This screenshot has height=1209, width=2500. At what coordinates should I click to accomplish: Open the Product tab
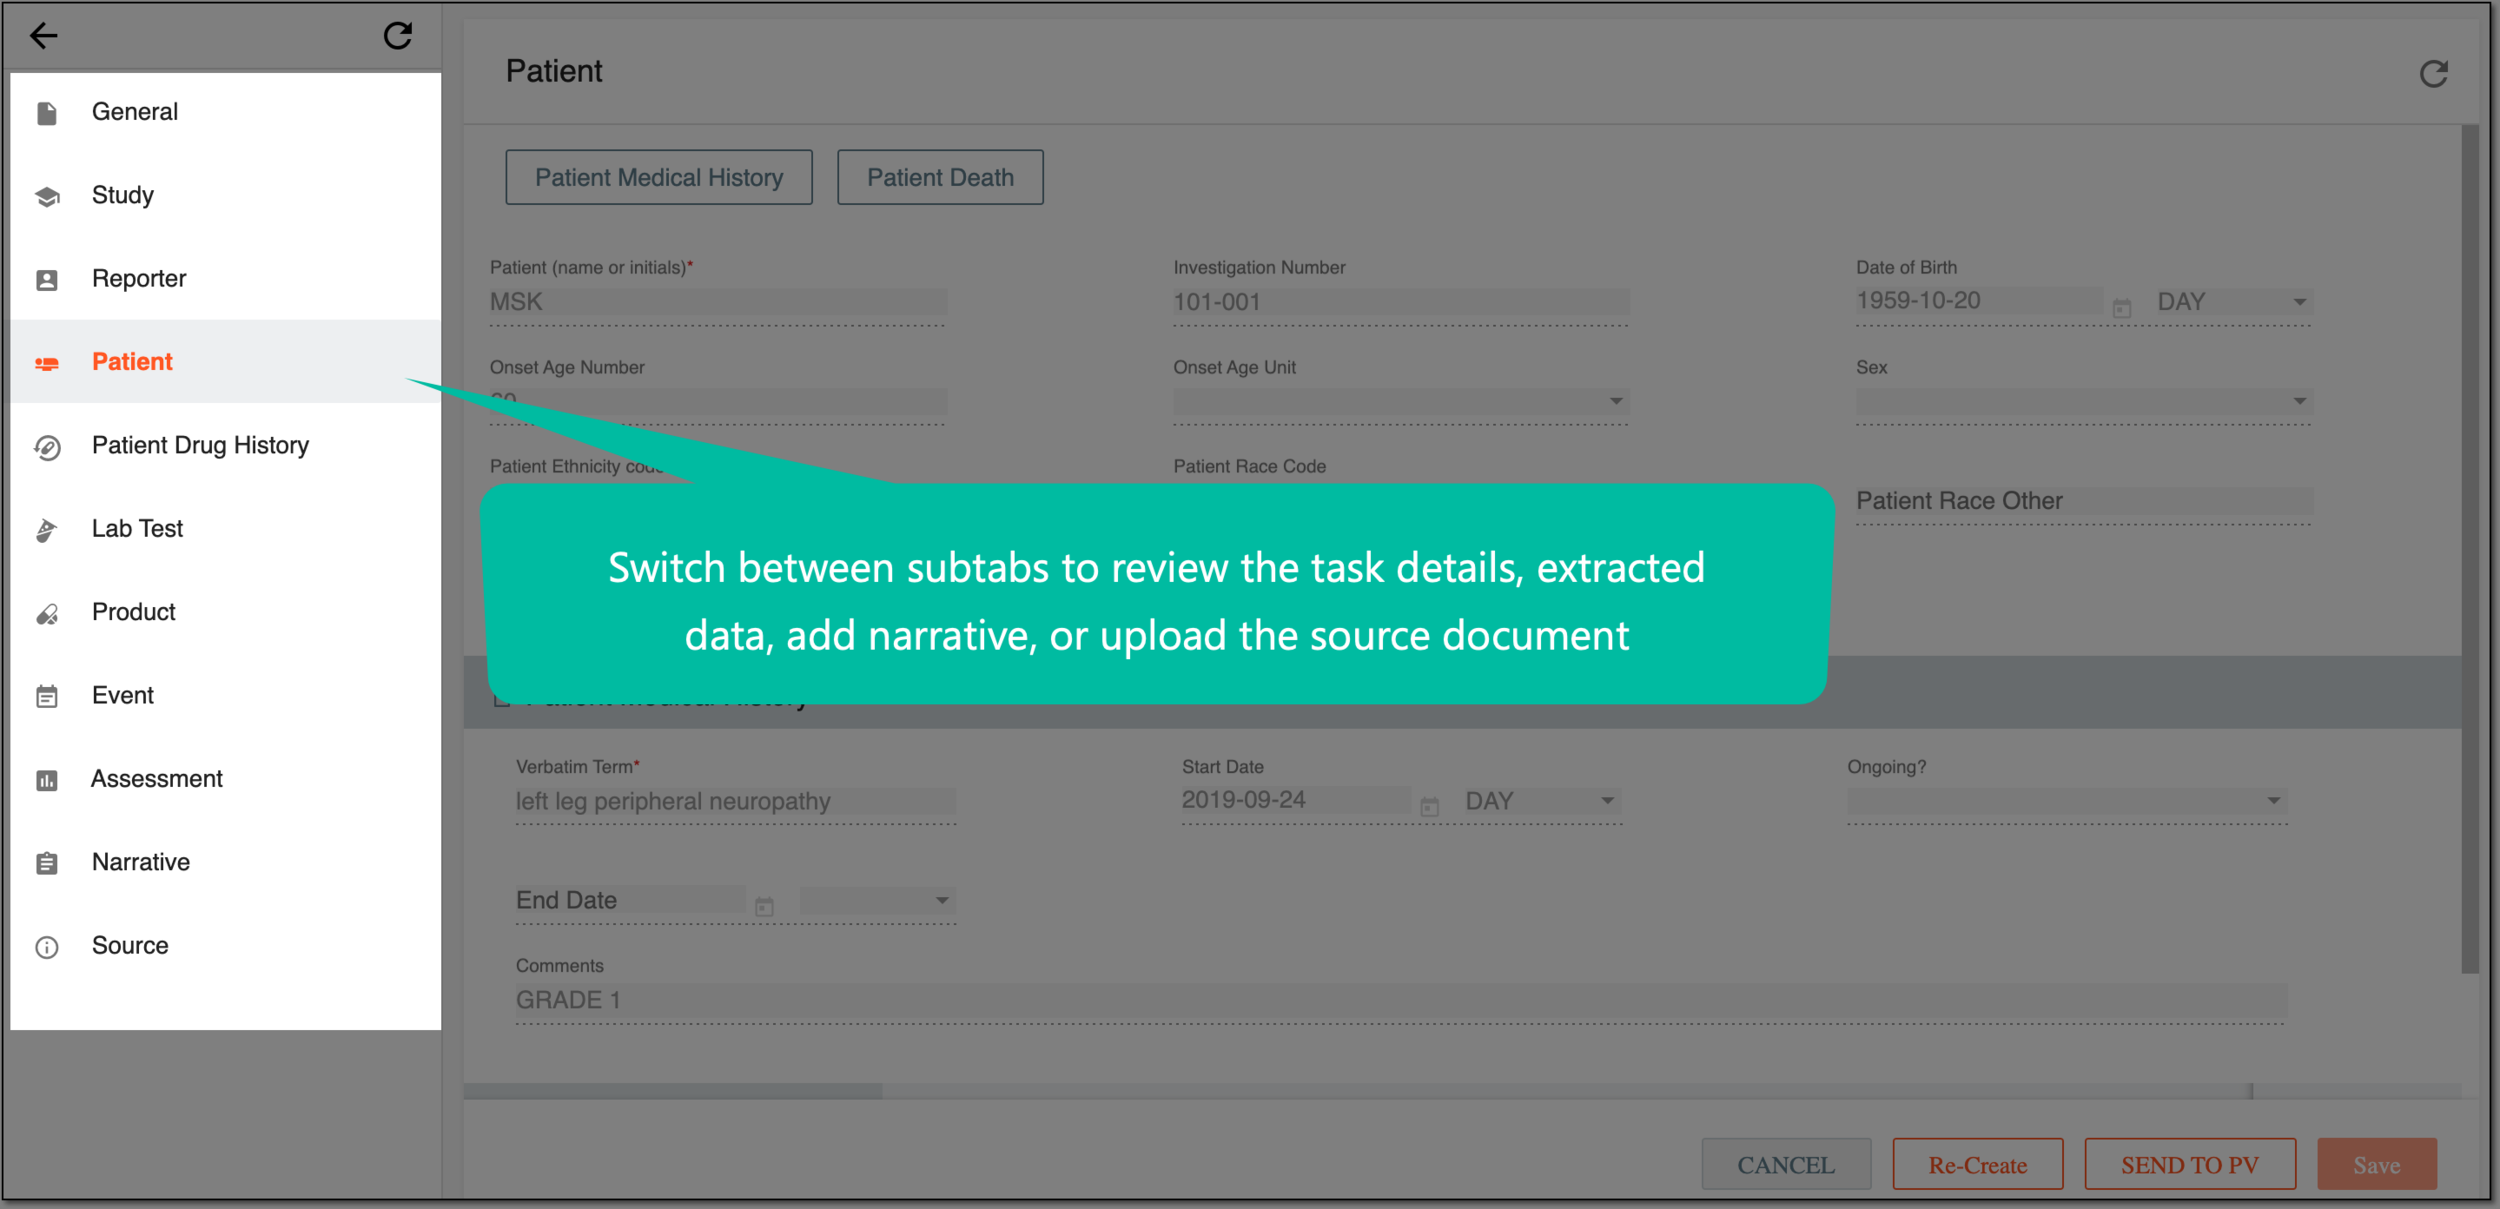tap(226, 612)
